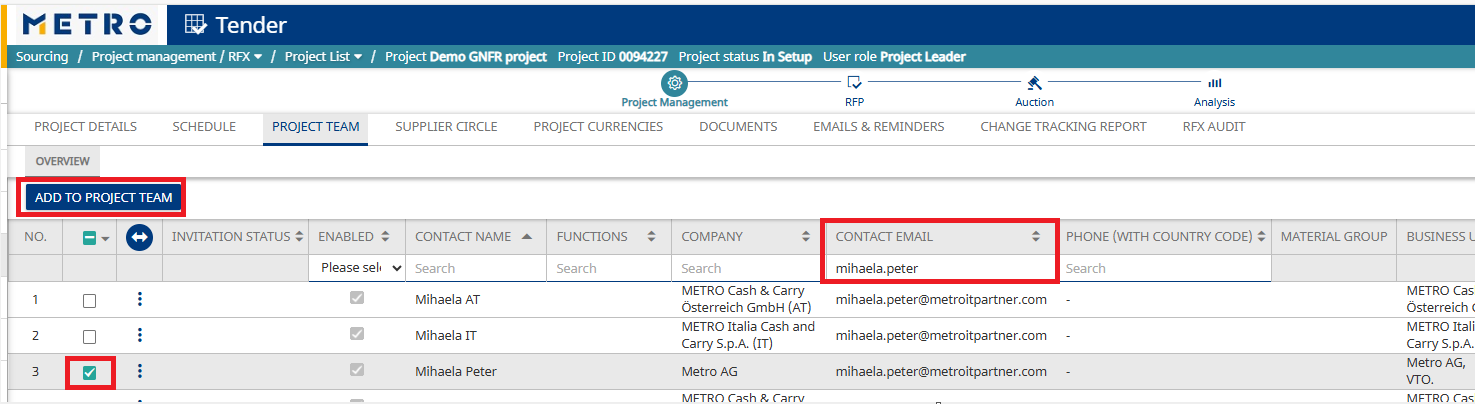The height and width of the screenshot is (404, 1475).
Task: Sort by Invitation Status column arrows
Action: (298, 237)
